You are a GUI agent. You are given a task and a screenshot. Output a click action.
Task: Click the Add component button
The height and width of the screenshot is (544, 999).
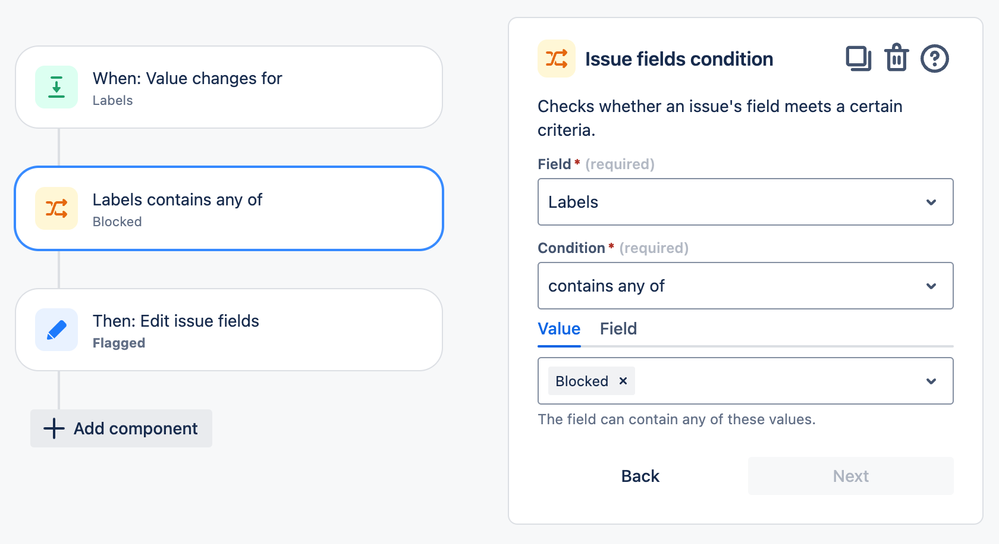coord(121,428)
